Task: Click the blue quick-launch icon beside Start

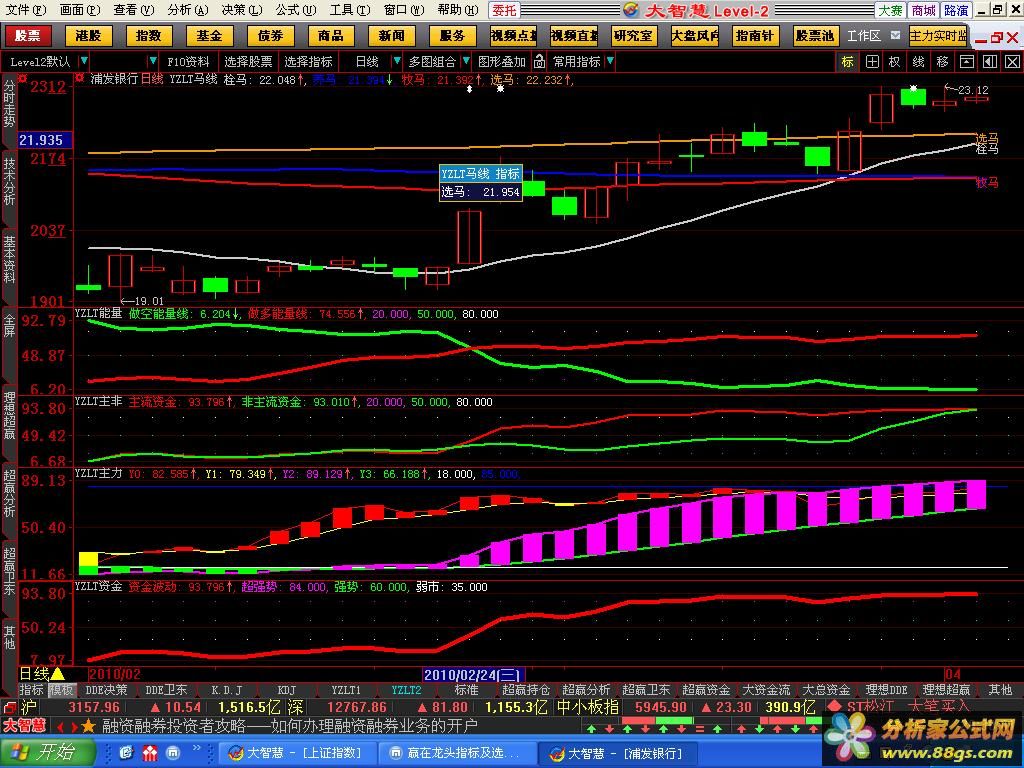Action: tap(126, 754)
